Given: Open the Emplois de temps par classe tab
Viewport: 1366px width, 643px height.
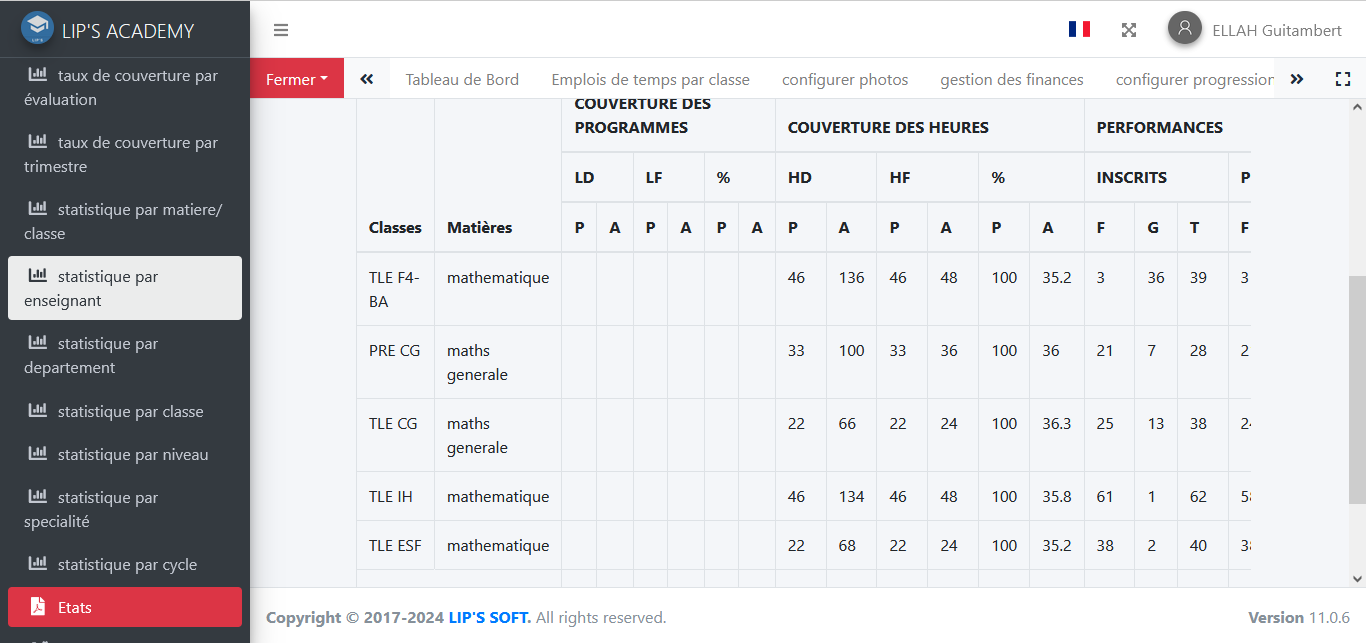Looking at the screenshot, I should [x=650, y=79].
